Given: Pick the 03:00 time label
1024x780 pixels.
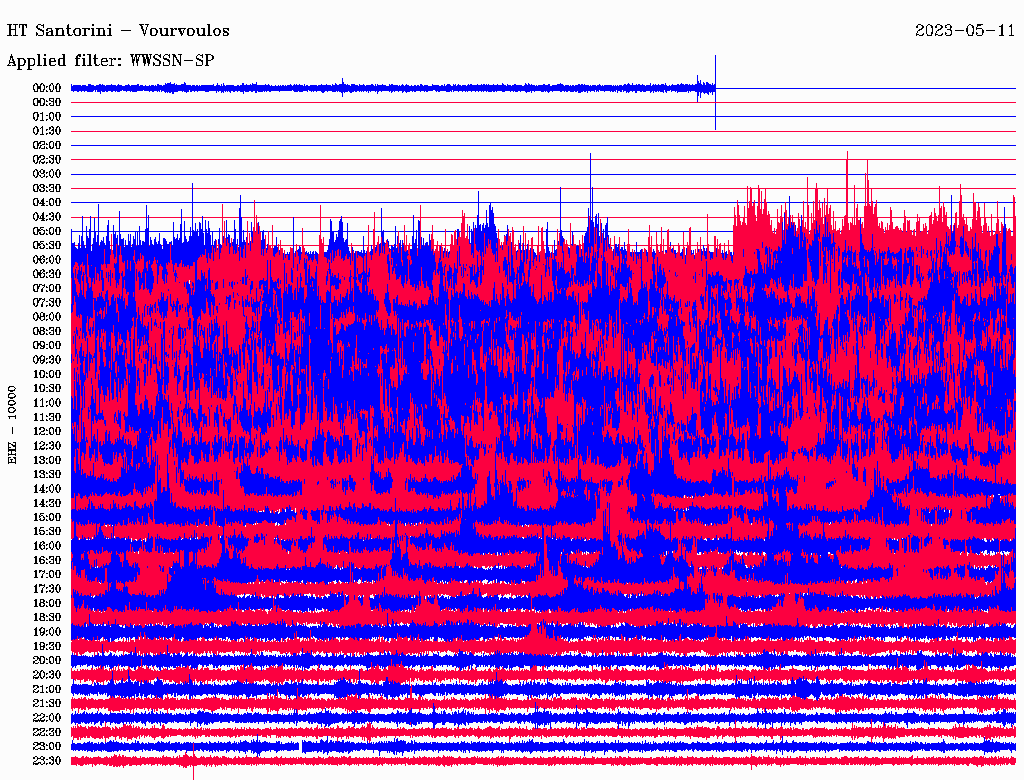Looking at the screenshot, I should coord(47,174).
